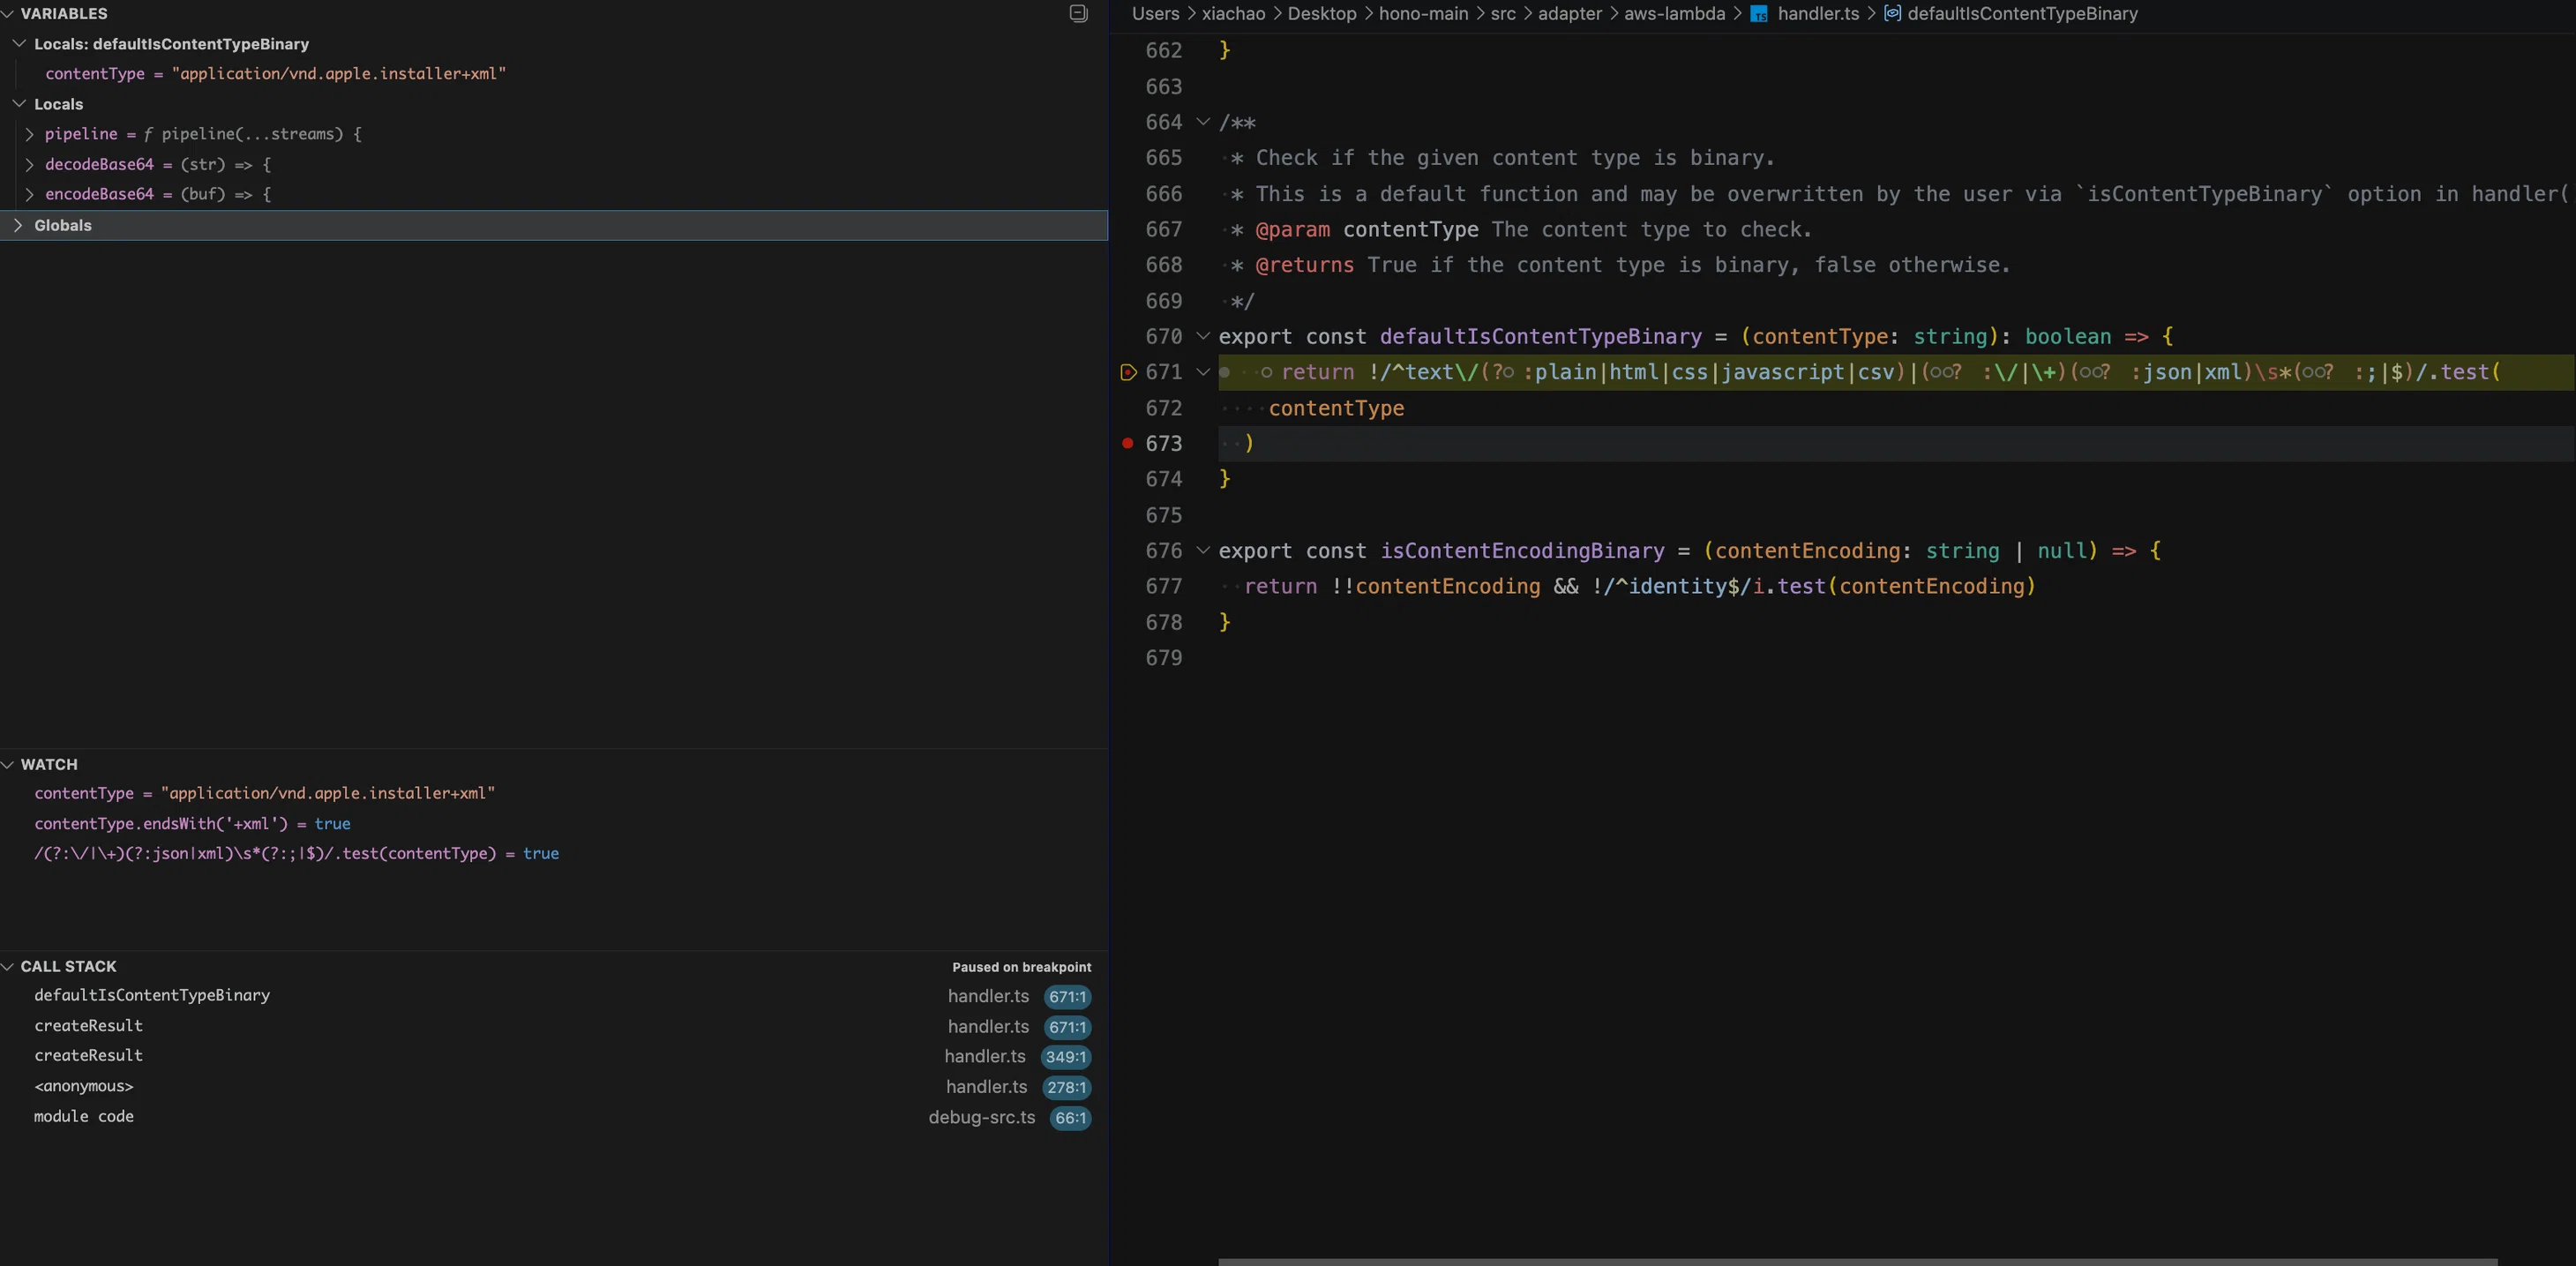Open the handler.ts breadcrumb segment
This screenshot has height=1266, width=2576.
click(x=1818, y=14)
